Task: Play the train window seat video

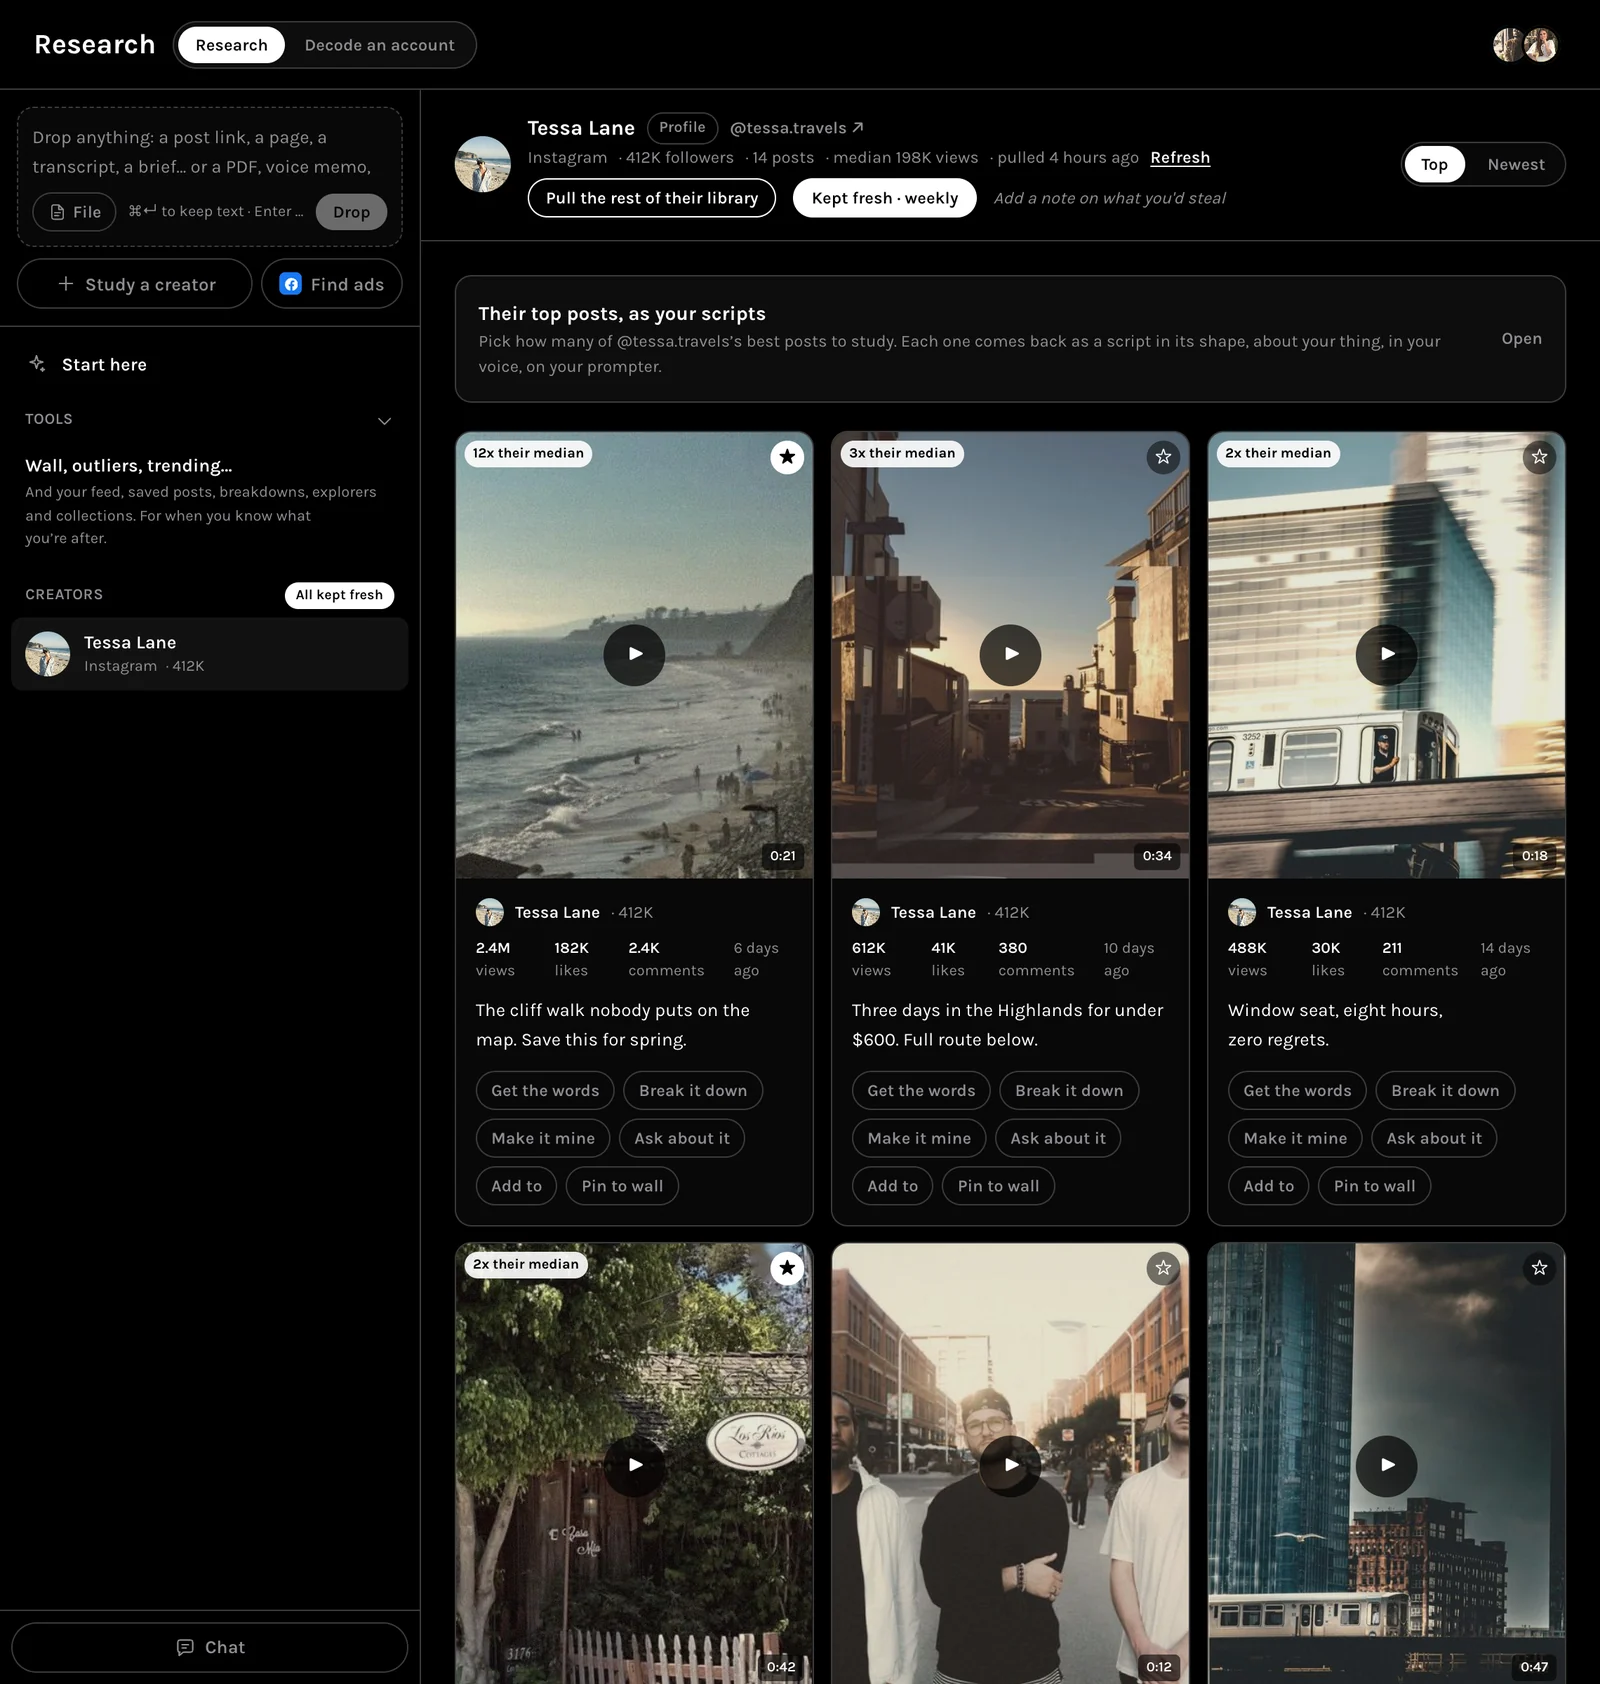Action: point(1386,654)
